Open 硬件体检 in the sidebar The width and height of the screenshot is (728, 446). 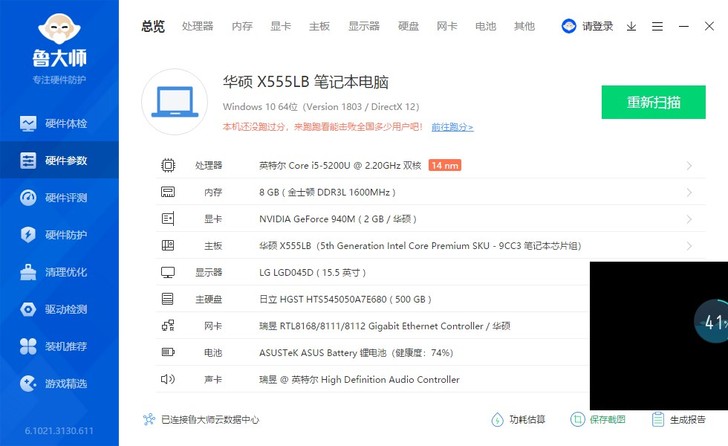(x=59, y=123)
